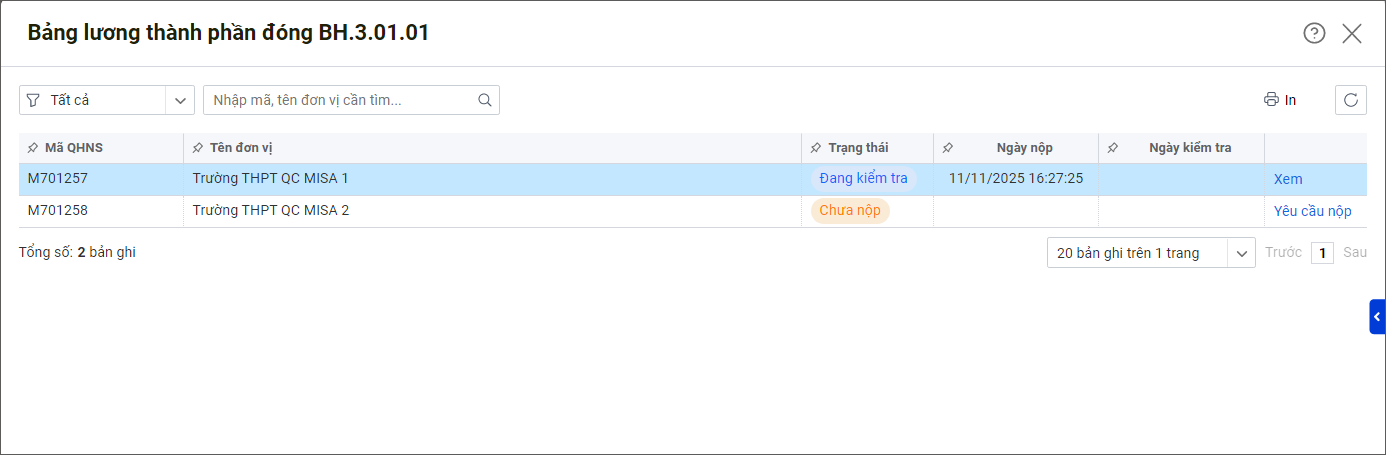The image size is (1386, 455).
Task: Pin the Mã QHNS column
Action: click(33, 148)
